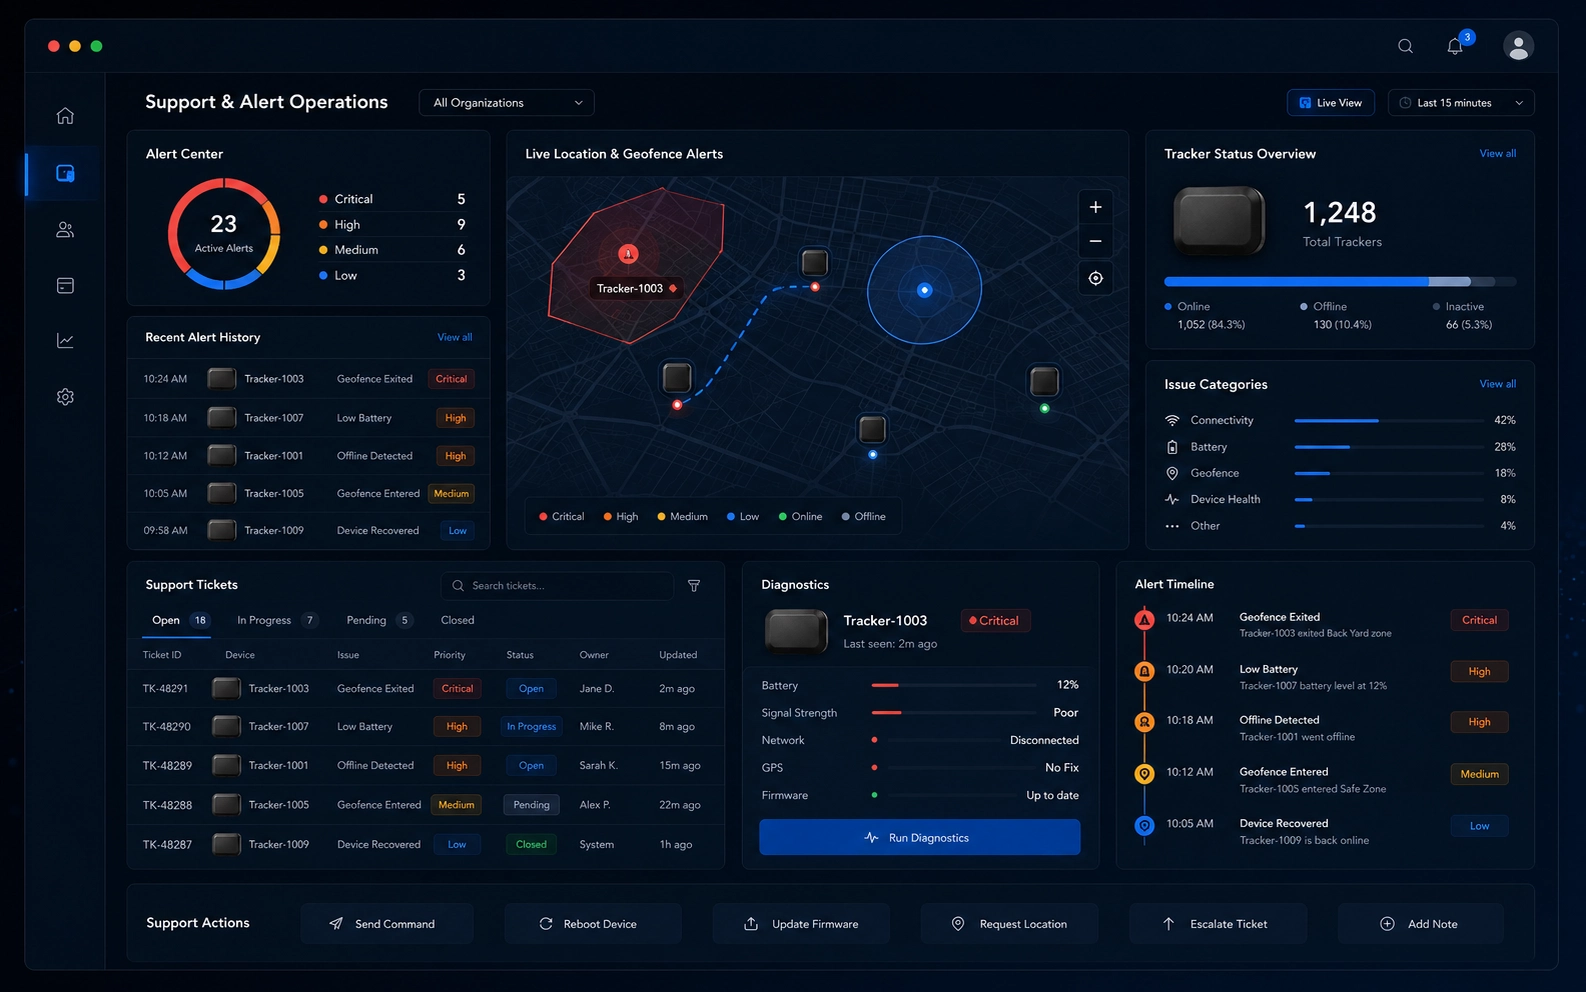
Task: Click the Connectivity wifi icon
Action: (x=1172, y=421)
